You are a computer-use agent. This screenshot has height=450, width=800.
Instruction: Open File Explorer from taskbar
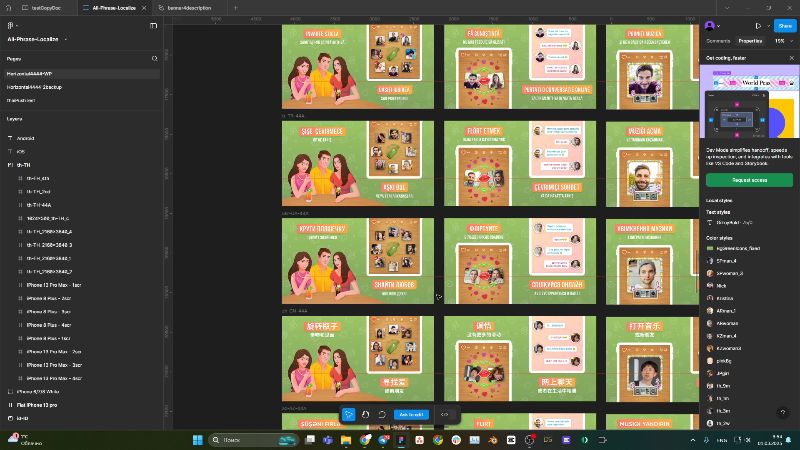[x=346, y=440]
